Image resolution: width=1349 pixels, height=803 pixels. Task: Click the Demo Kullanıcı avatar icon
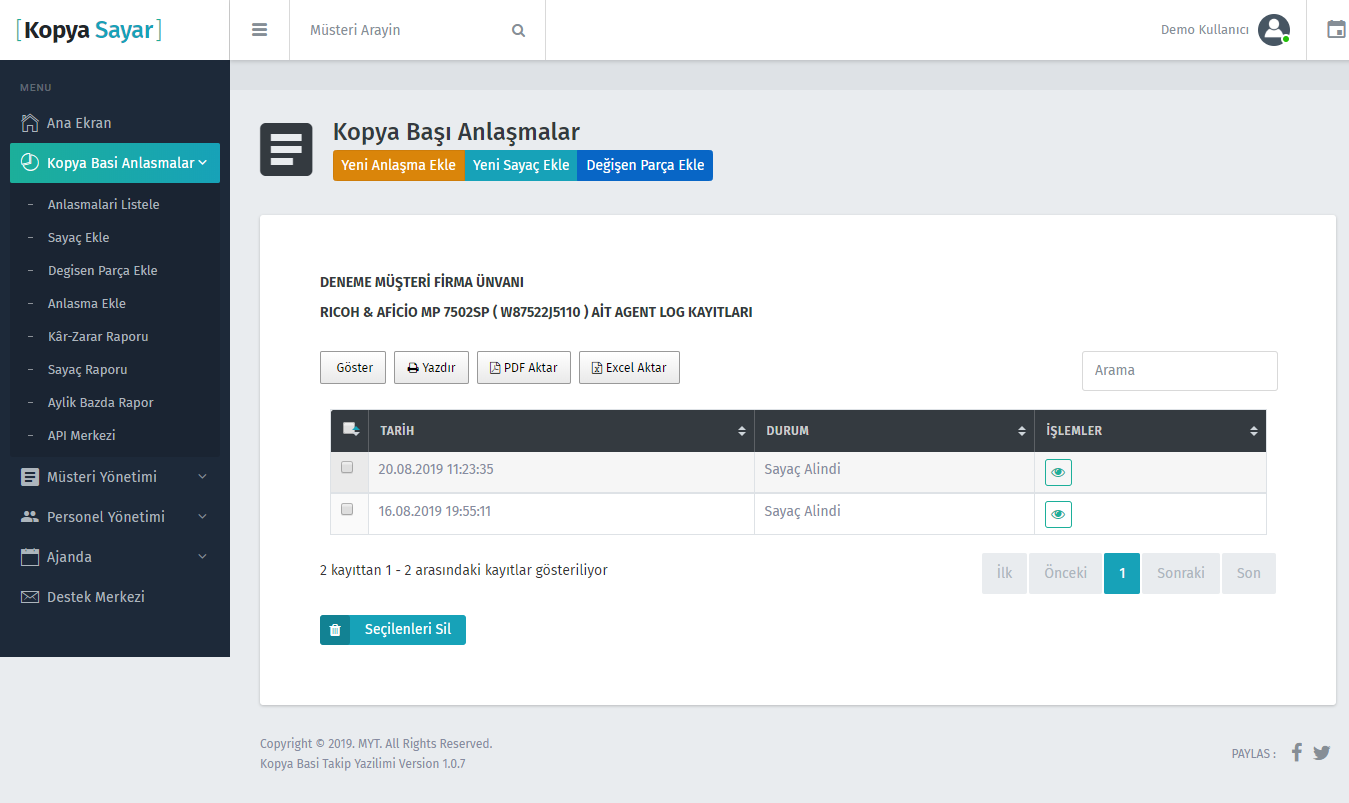[x=1273, y=30]
